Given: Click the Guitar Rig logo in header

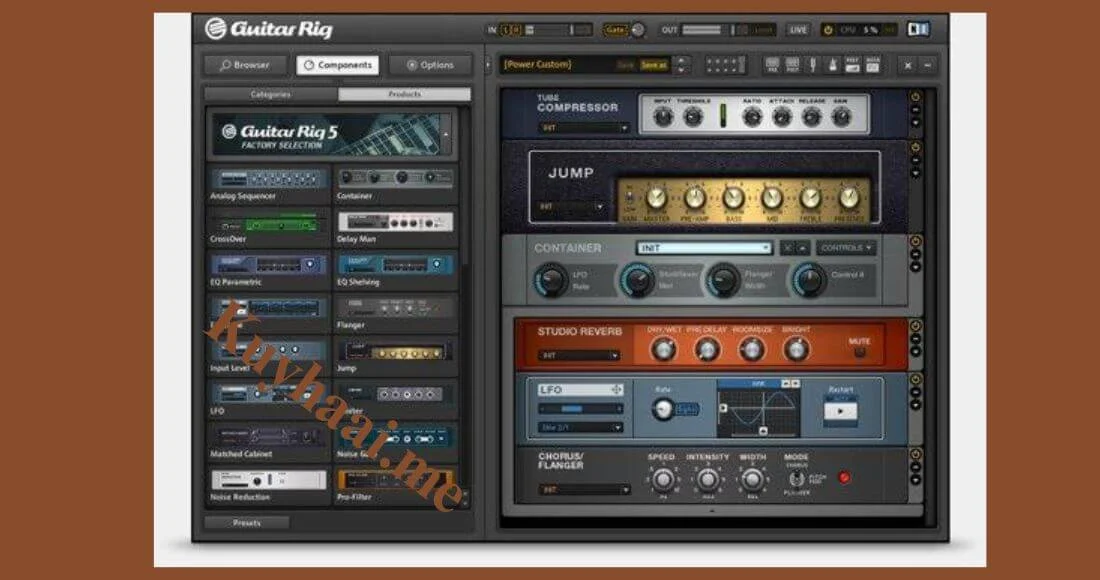Looking at the screenshot, I should (269, 29).
